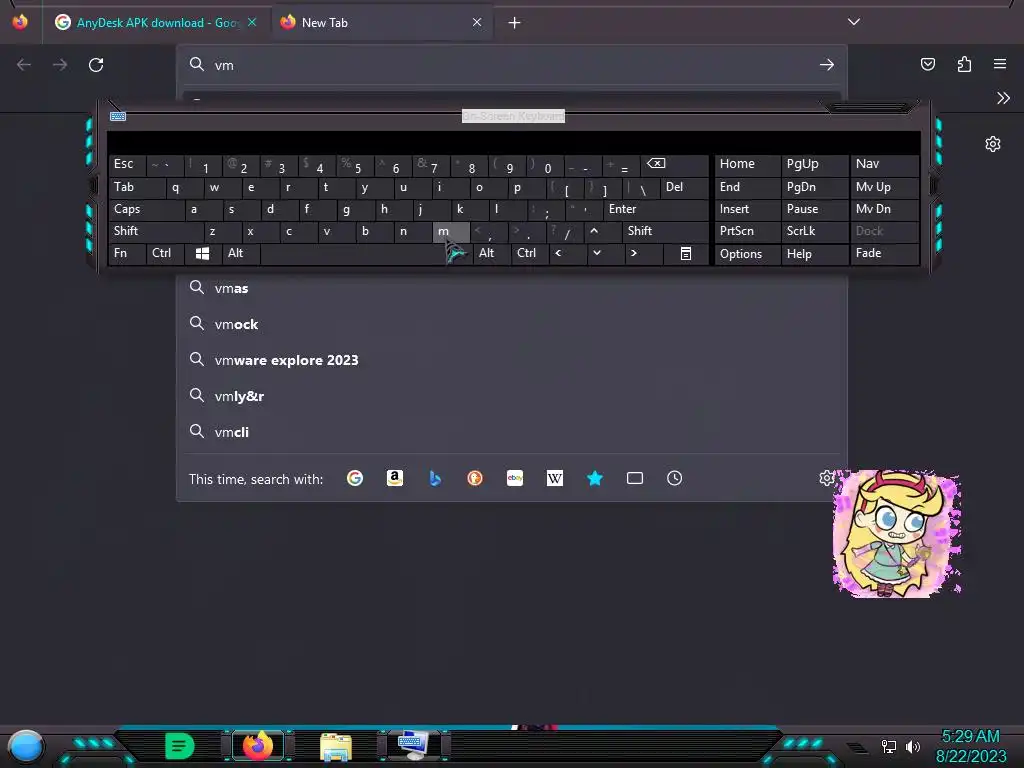Search bookmarks with the star icon
The height and width of the screenshot is (768, 1024).
(595, 479)
